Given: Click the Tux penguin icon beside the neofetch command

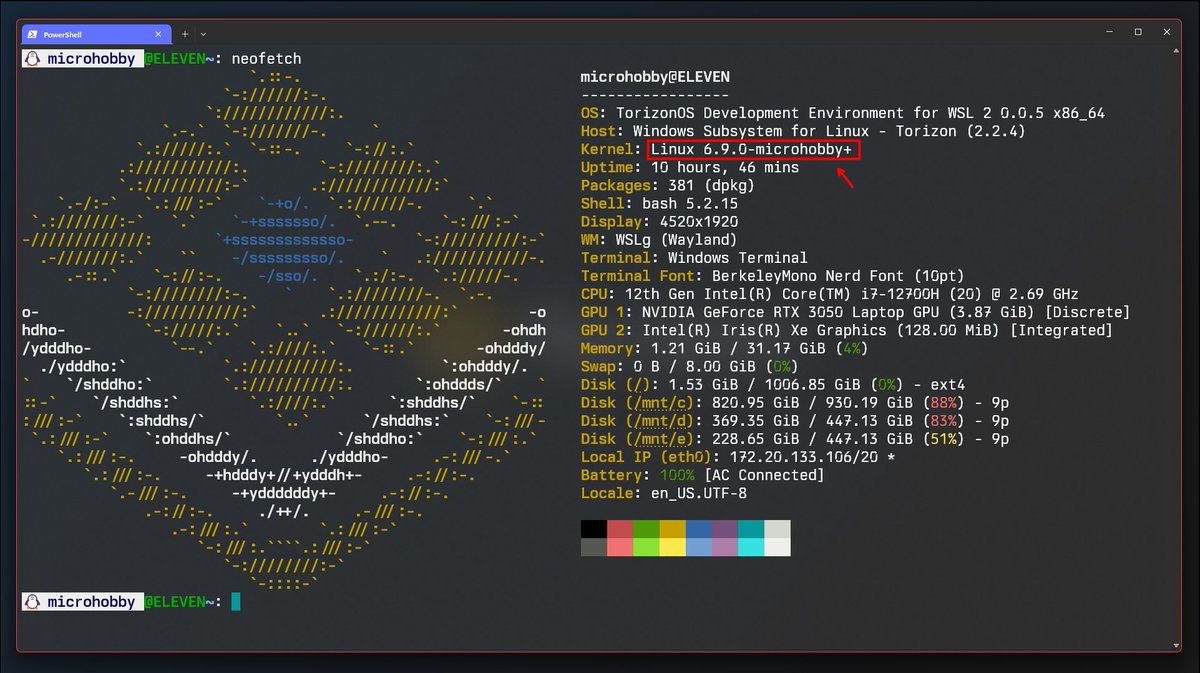Looking at the screenshot, I should point(32,59).
